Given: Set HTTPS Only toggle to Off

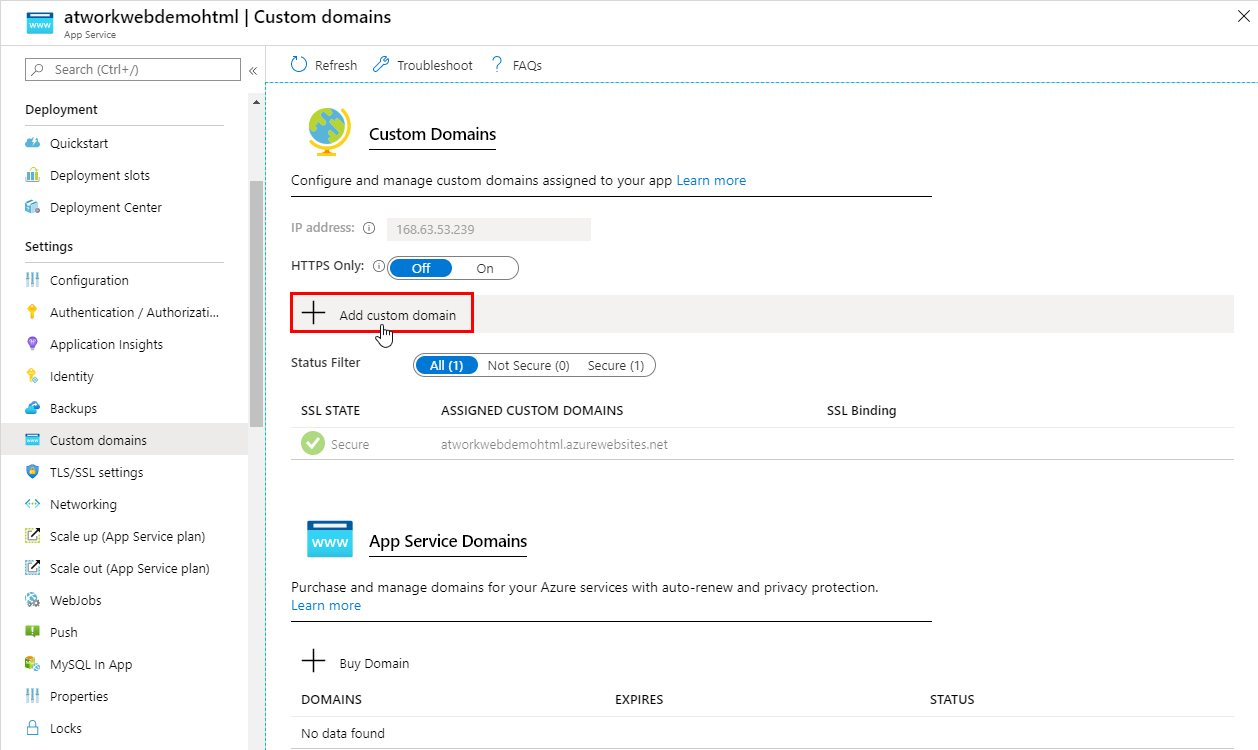Looking at the screenshot, I should click(421, 268).
